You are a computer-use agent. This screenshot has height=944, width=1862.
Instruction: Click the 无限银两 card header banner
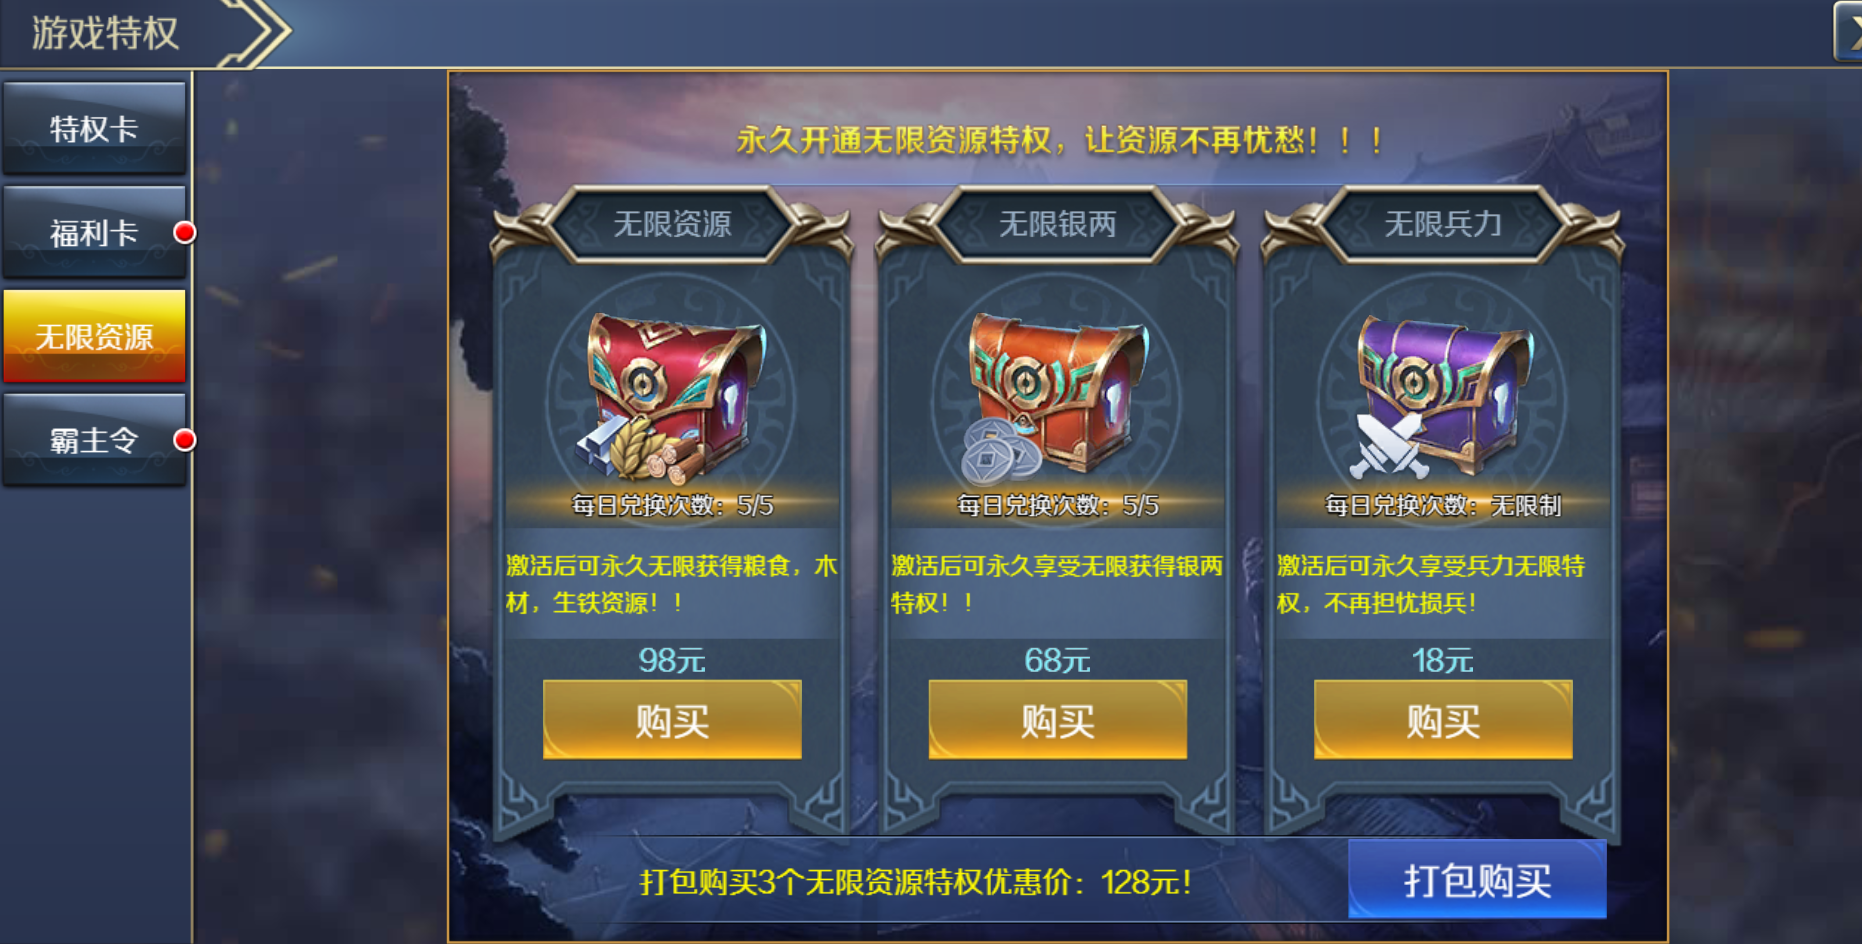tap(1057, 224)
